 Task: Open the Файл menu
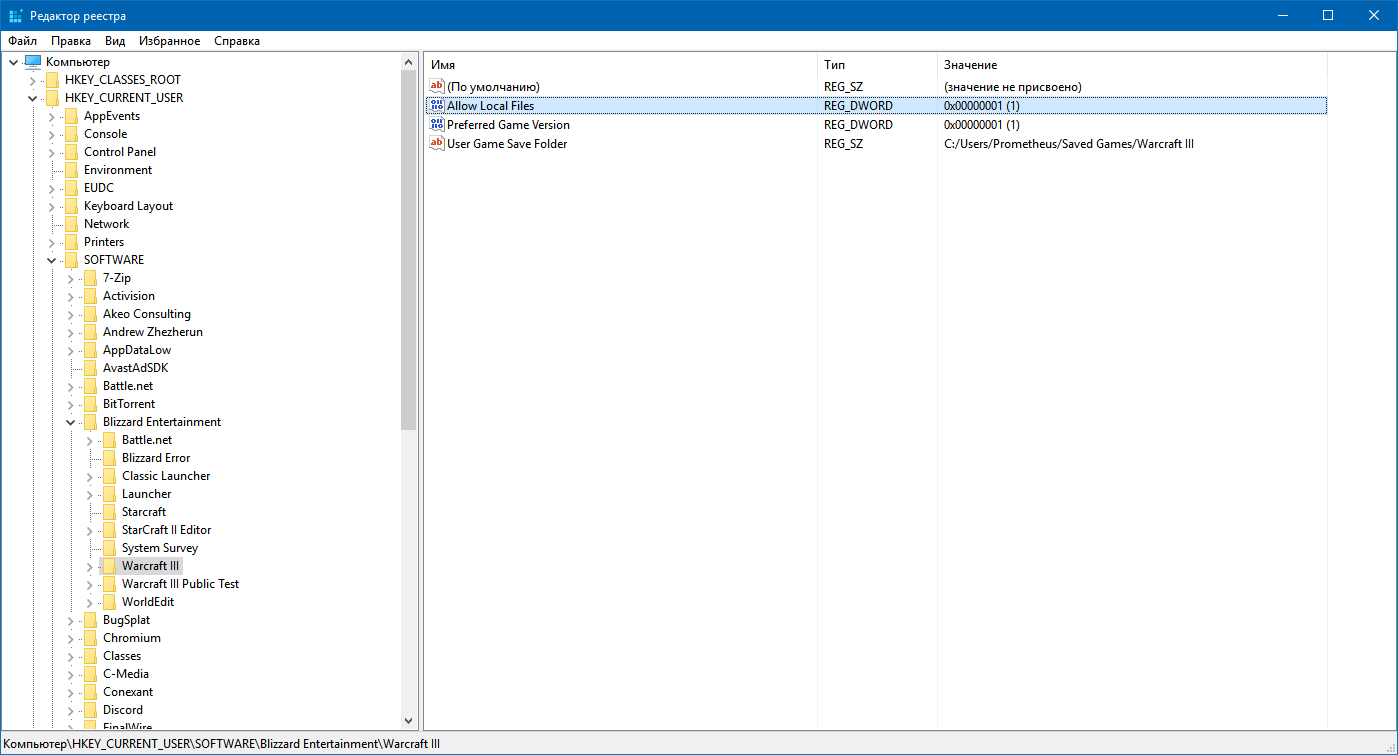pos(22,41)
